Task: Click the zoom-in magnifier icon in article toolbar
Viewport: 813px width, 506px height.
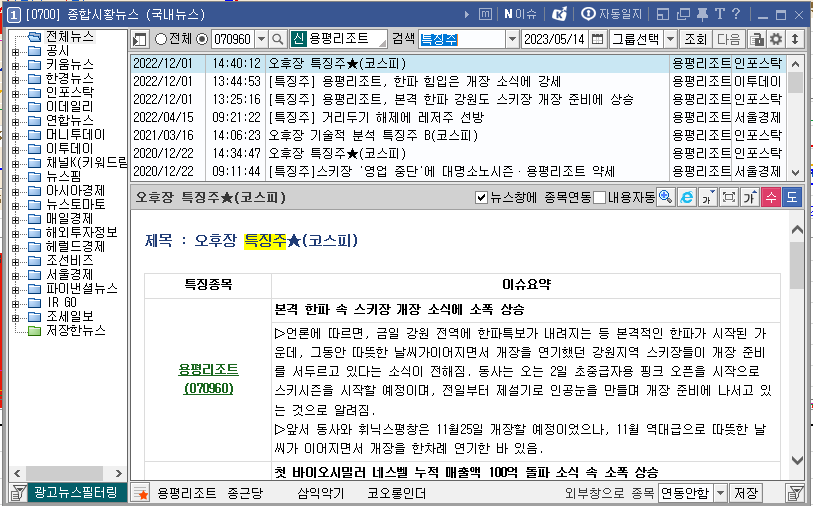Action: click(x=666, y=197)
